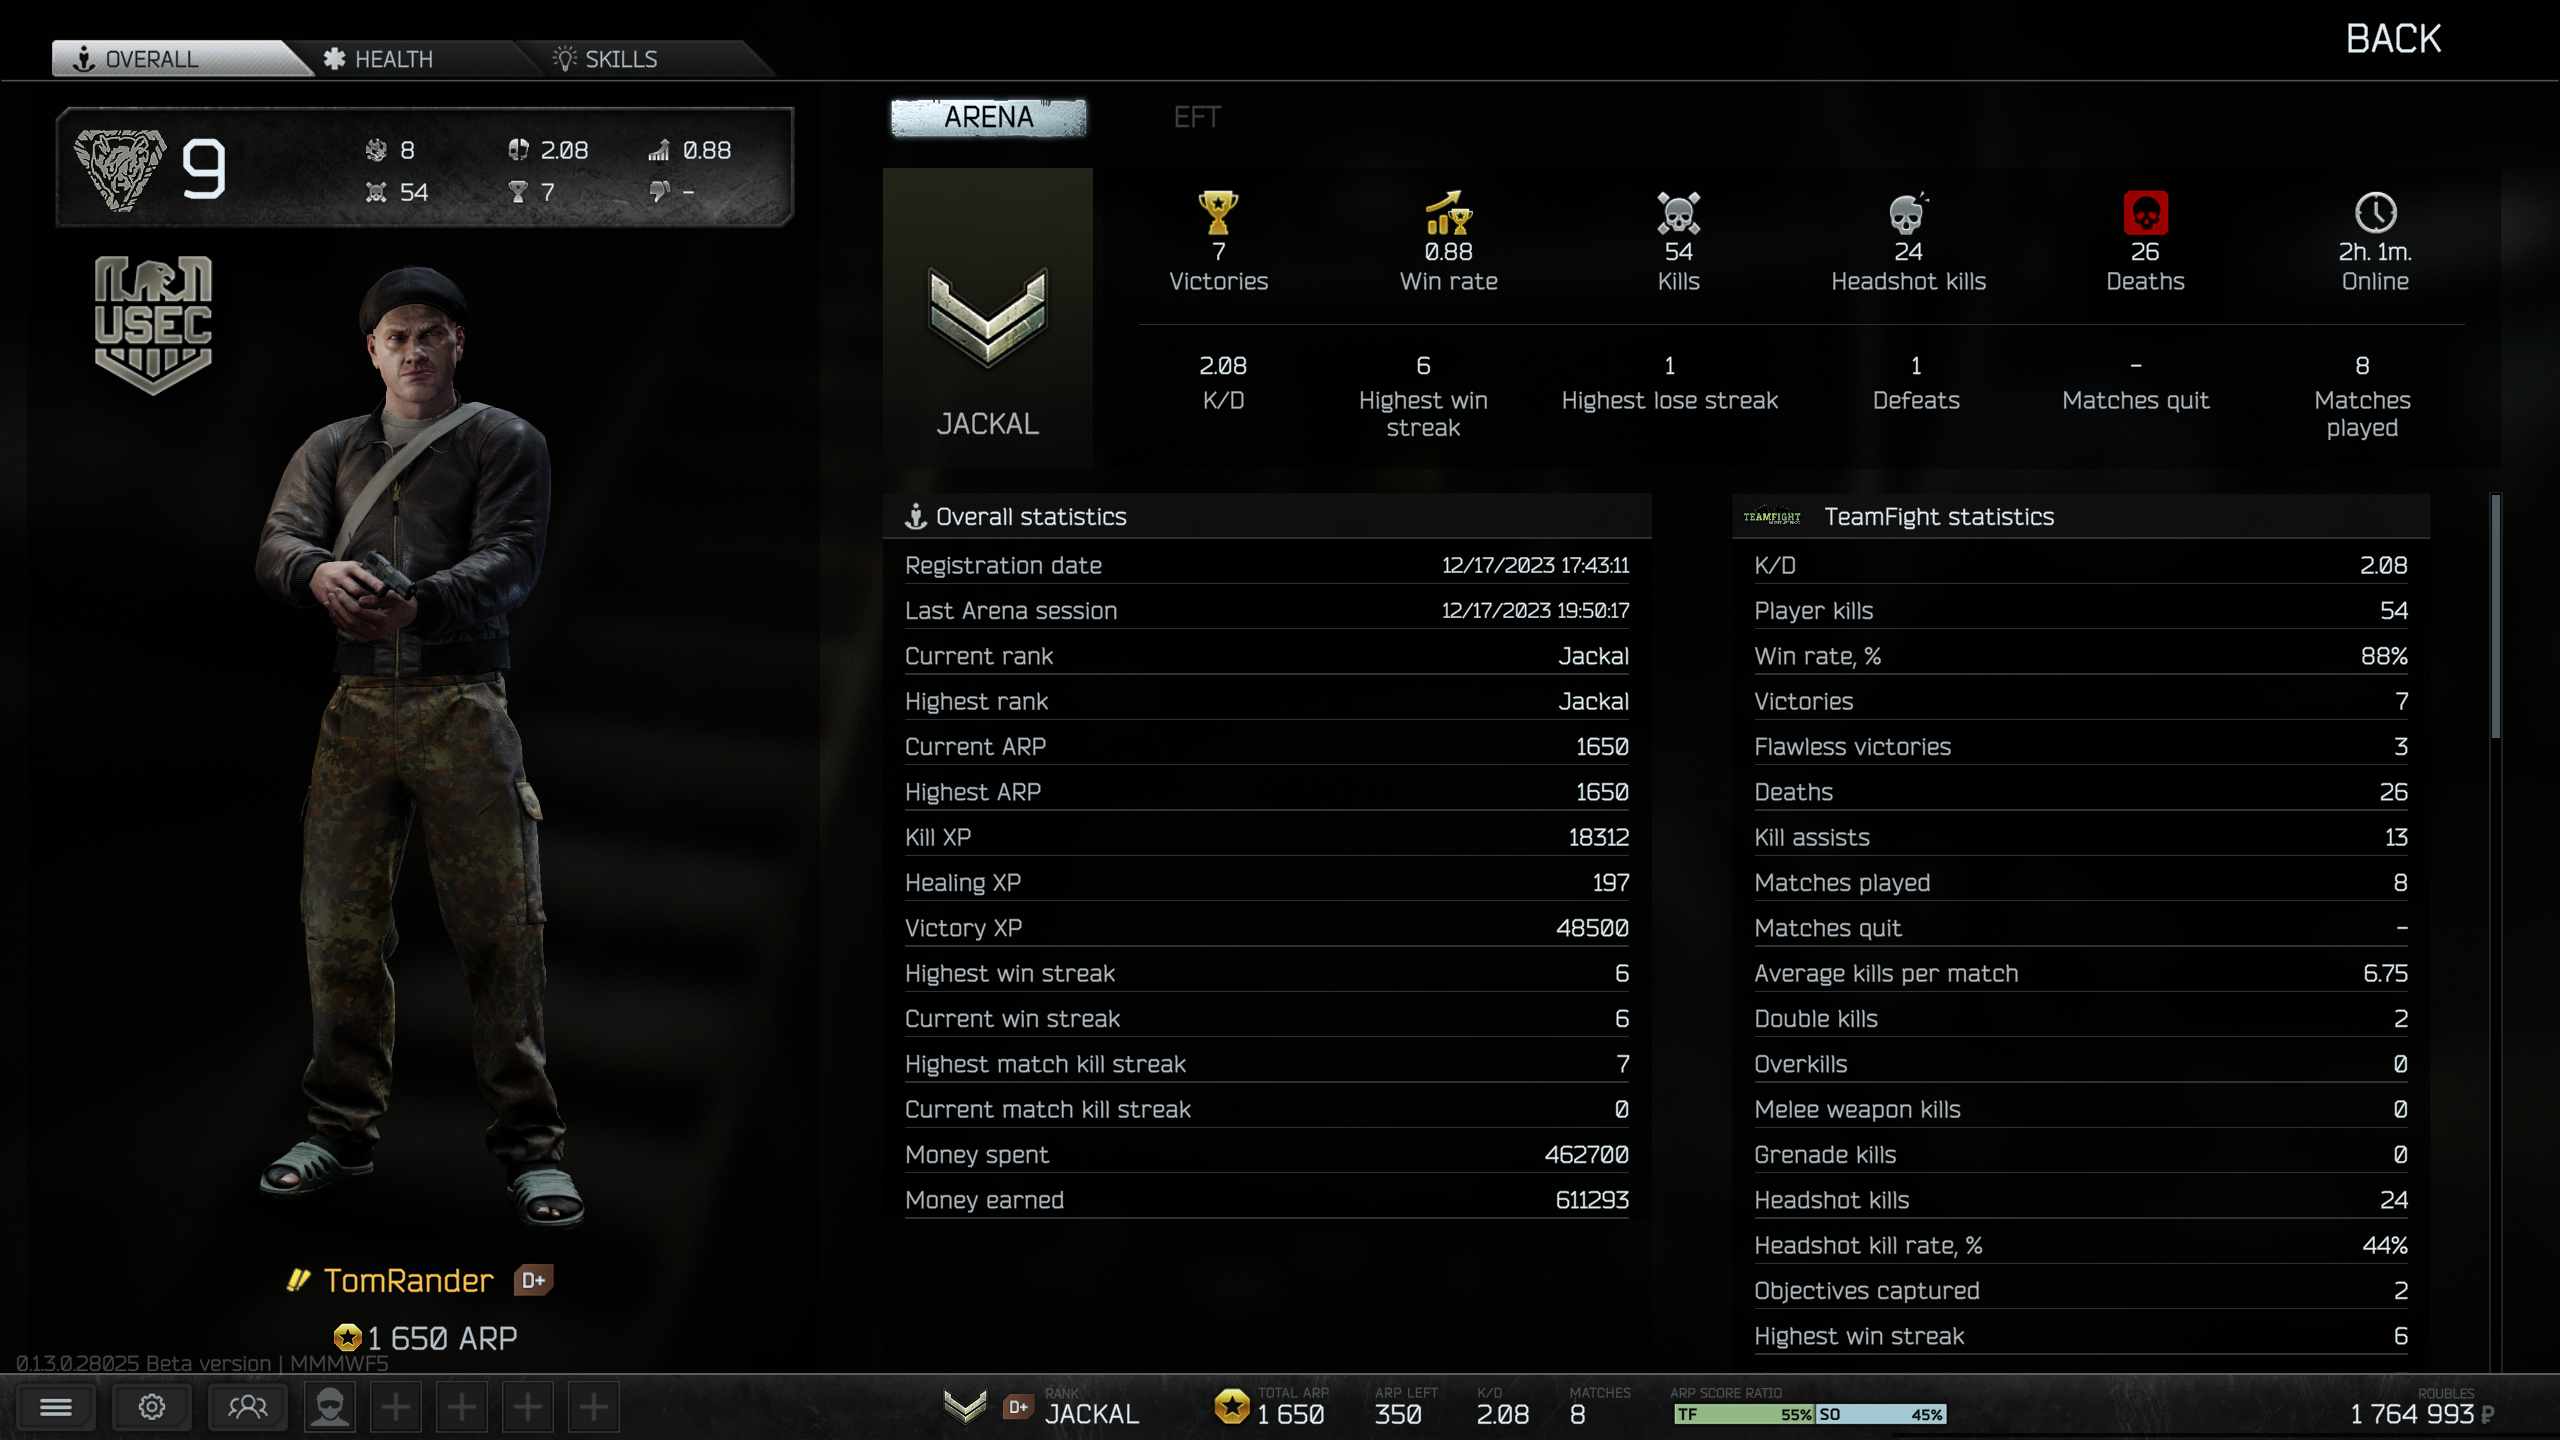
Task: Click the TeamFight statistics logo icon
Action: (x=1771, y=517)
